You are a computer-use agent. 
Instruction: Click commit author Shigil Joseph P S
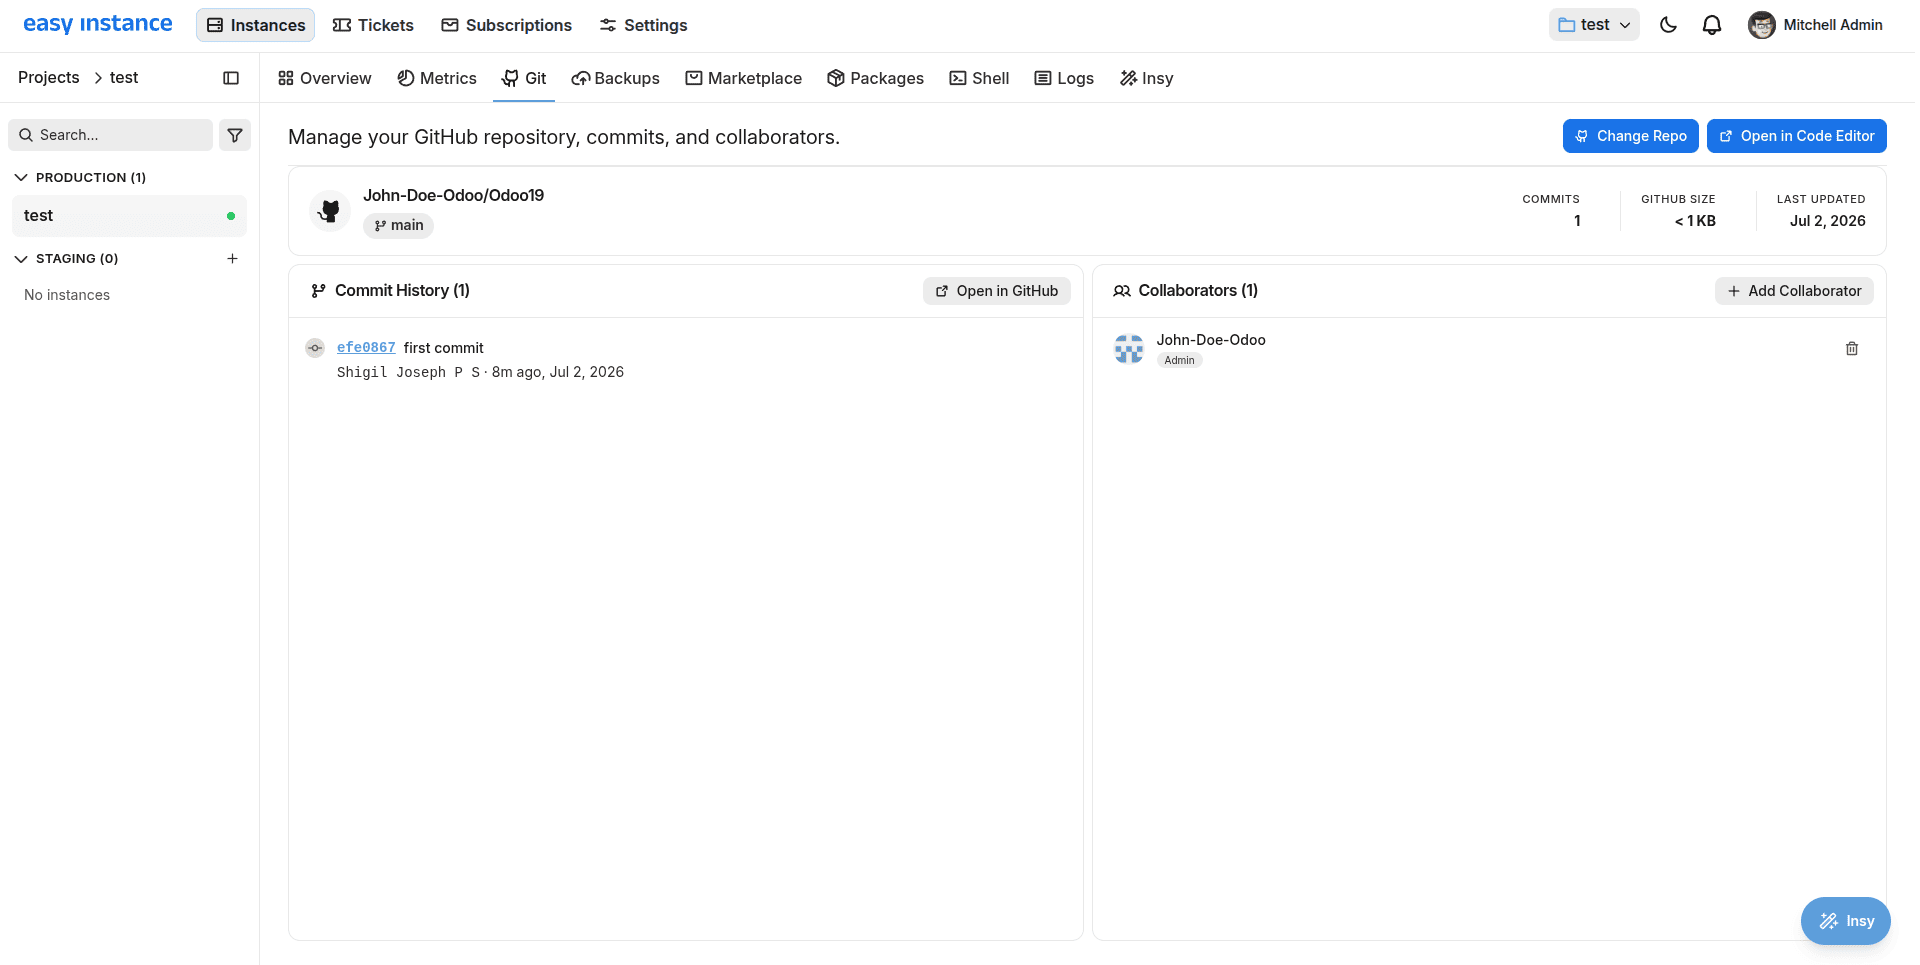408,372
